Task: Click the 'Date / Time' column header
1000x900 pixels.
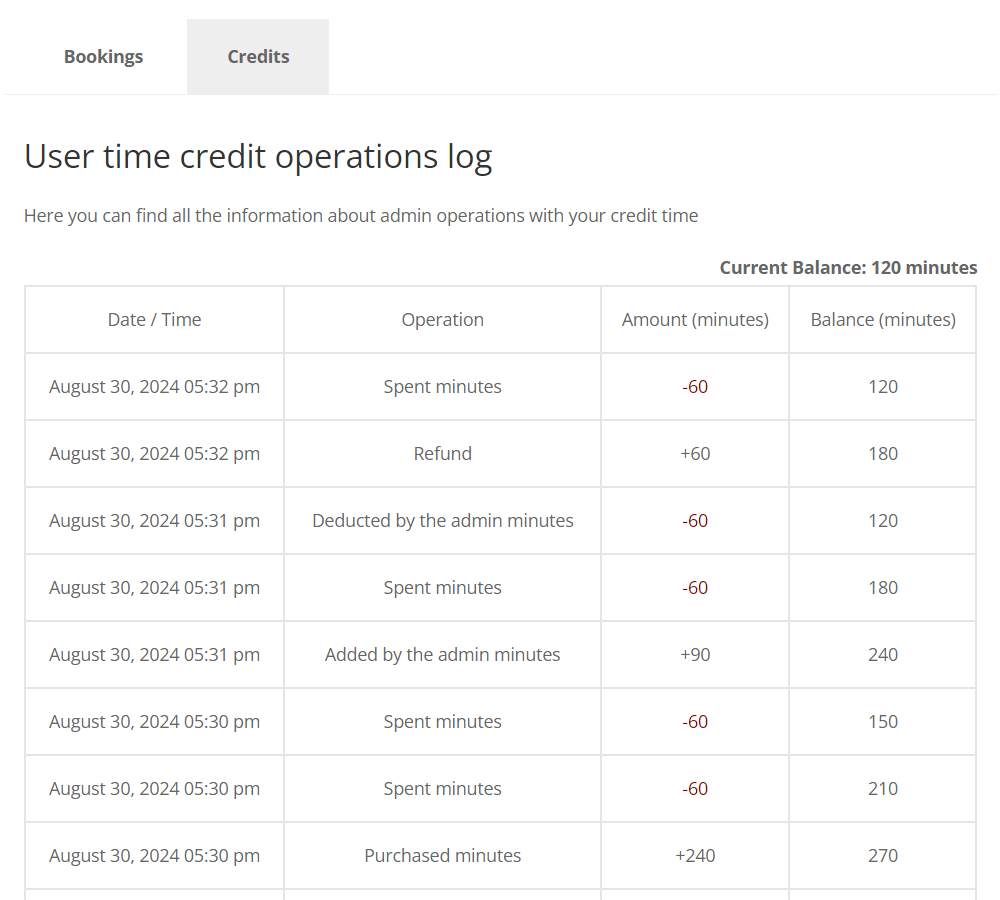Action: point(154,320)
